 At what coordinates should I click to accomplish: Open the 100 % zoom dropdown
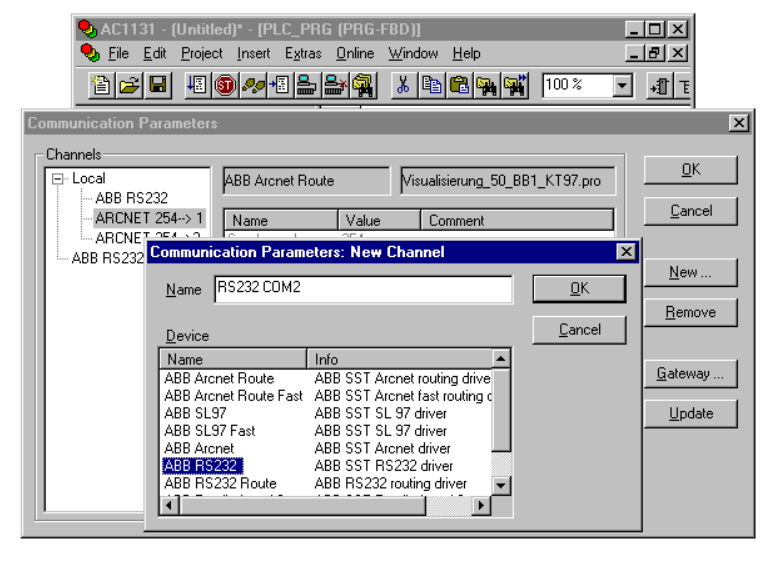pos(622,86)
